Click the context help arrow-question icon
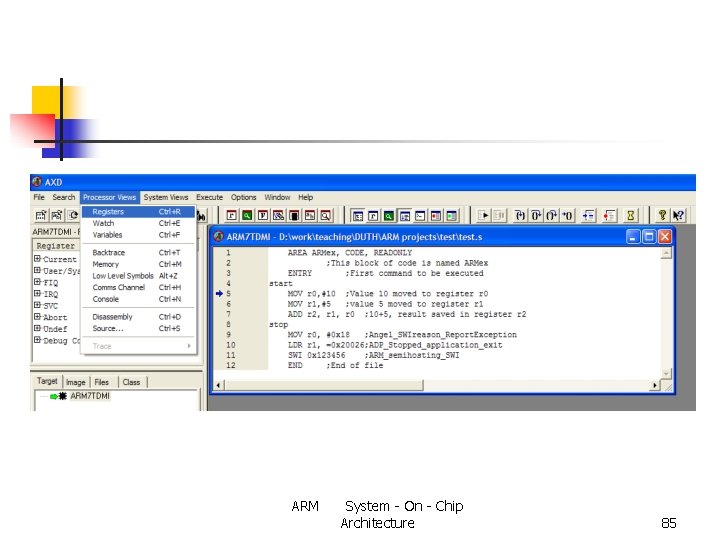The image size is (720, 540). point(678,215)
